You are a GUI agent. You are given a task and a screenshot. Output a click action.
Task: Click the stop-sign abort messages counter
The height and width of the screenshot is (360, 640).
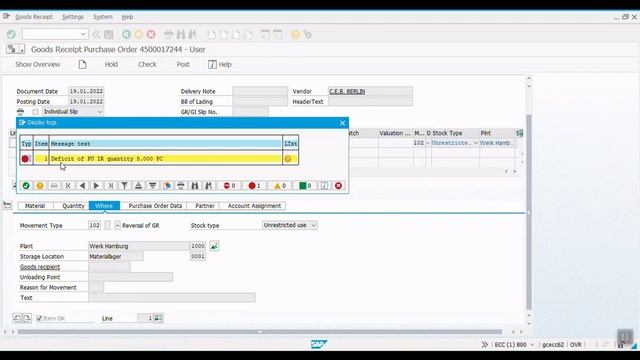coord(229,186)
